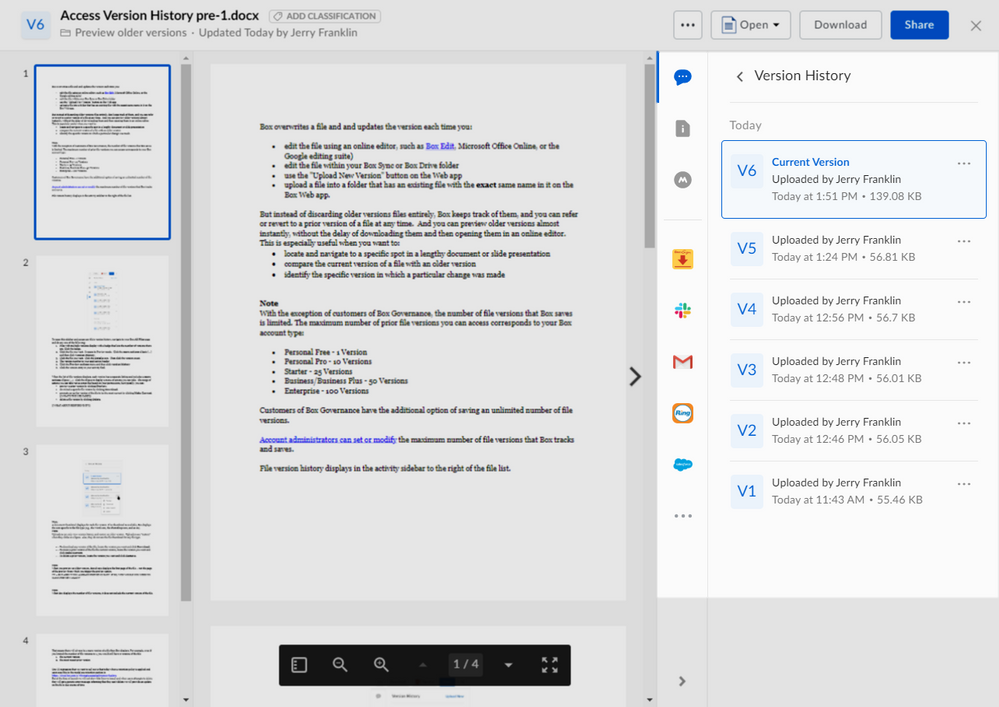
Task: Open the Gmail integration icon
Action: tap(682, 362)
